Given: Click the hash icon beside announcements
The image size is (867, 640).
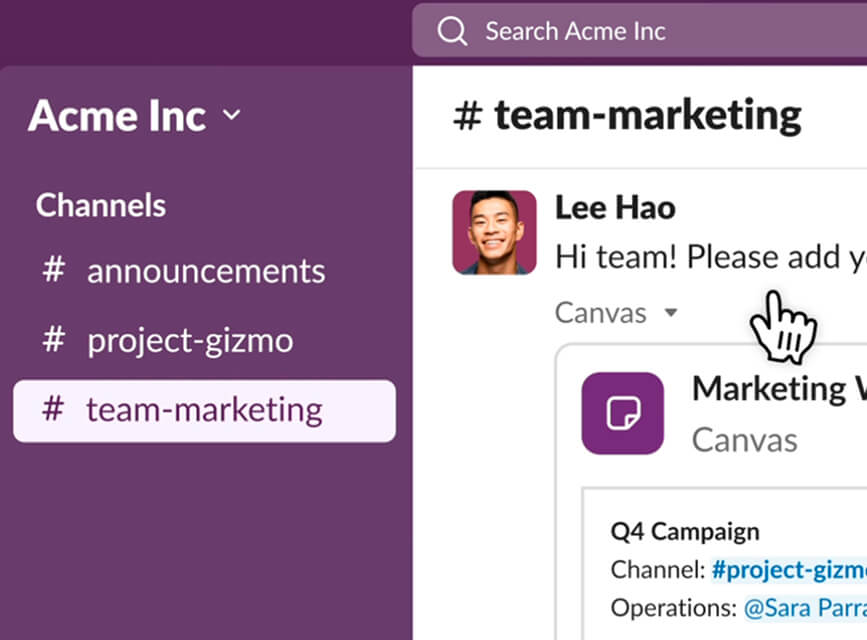Looking at the screenshot, I should coord(54,269).
